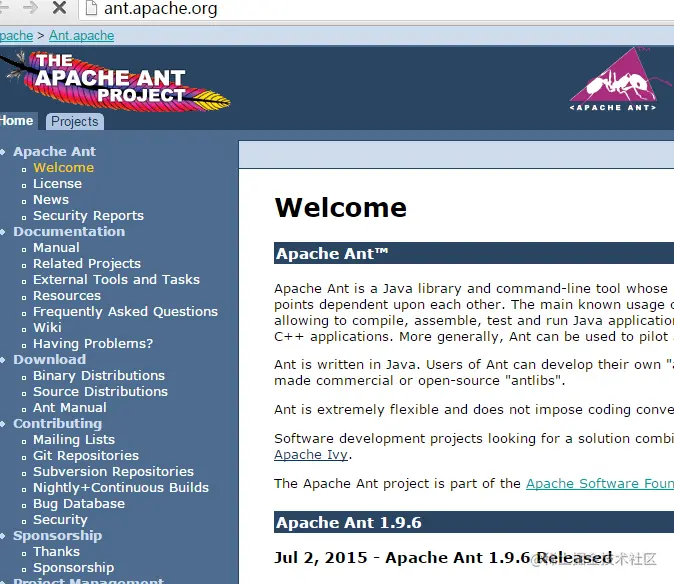Focus the ant.apache.org address field
Screen dimensions: 674x584
(378, 9)
